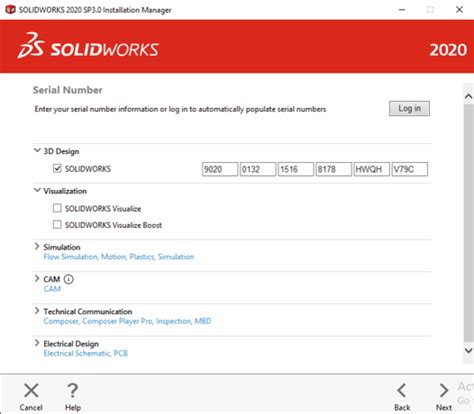Click the CAM info icon
Image resolution: width=474 pixels, height=414 pixels.
69,279
